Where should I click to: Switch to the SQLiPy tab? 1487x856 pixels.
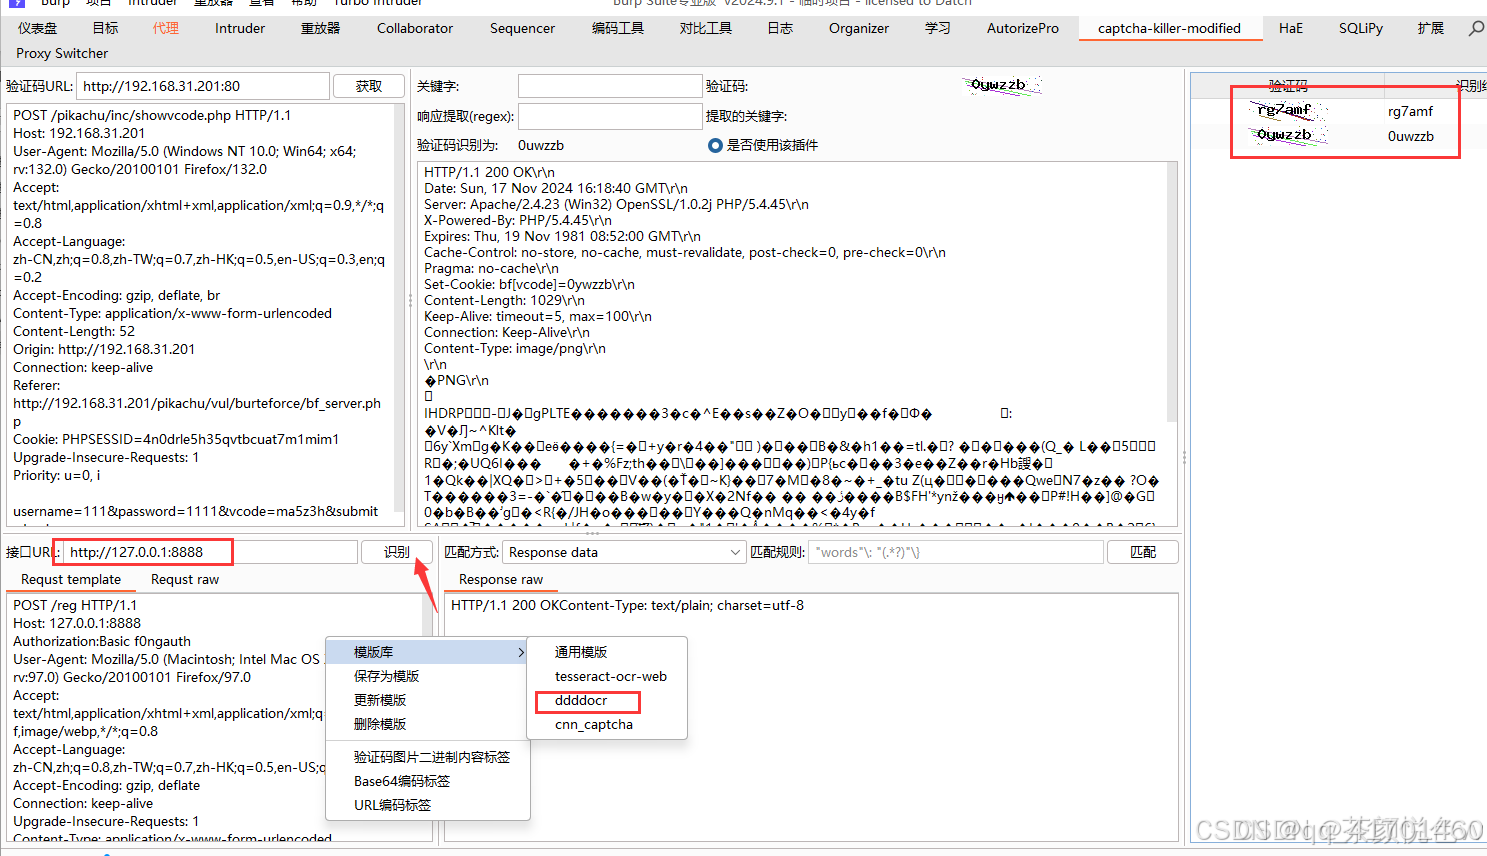click(1361, 28)
